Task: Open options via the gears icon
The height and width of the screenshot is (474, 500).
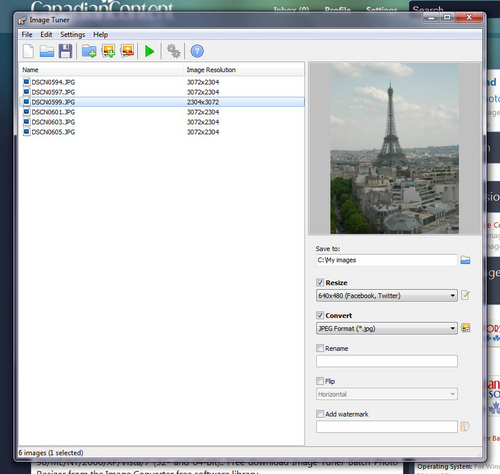Action: [173, 51]
